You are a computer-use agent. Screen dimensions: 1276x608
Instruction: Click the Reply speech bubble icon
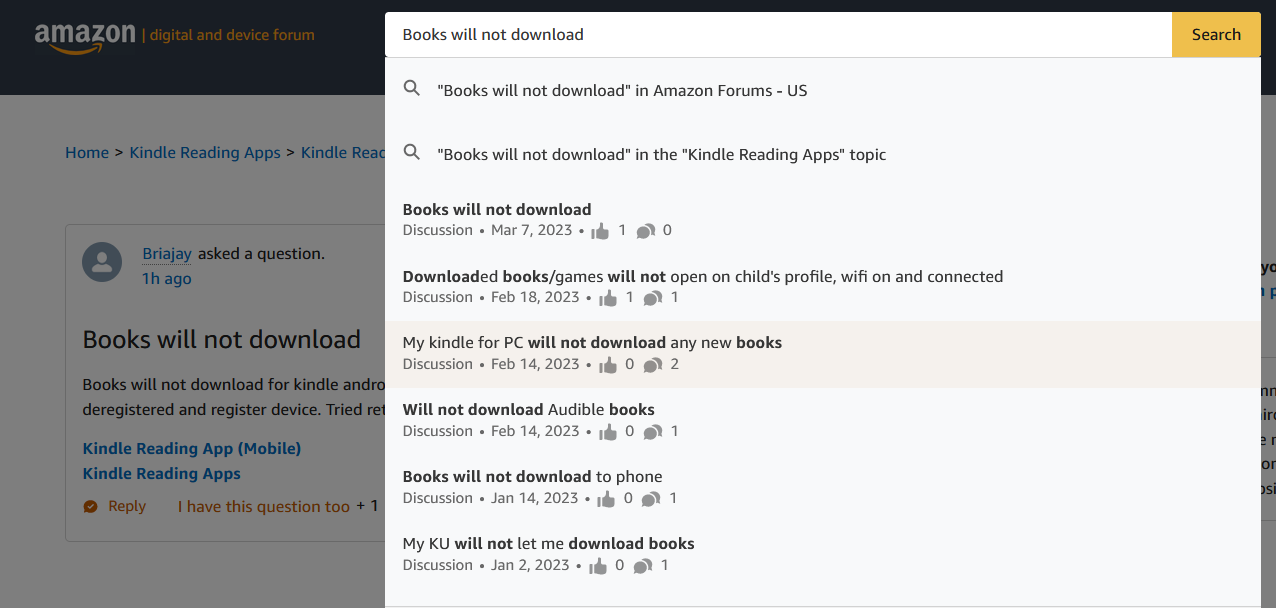[89, 506]
